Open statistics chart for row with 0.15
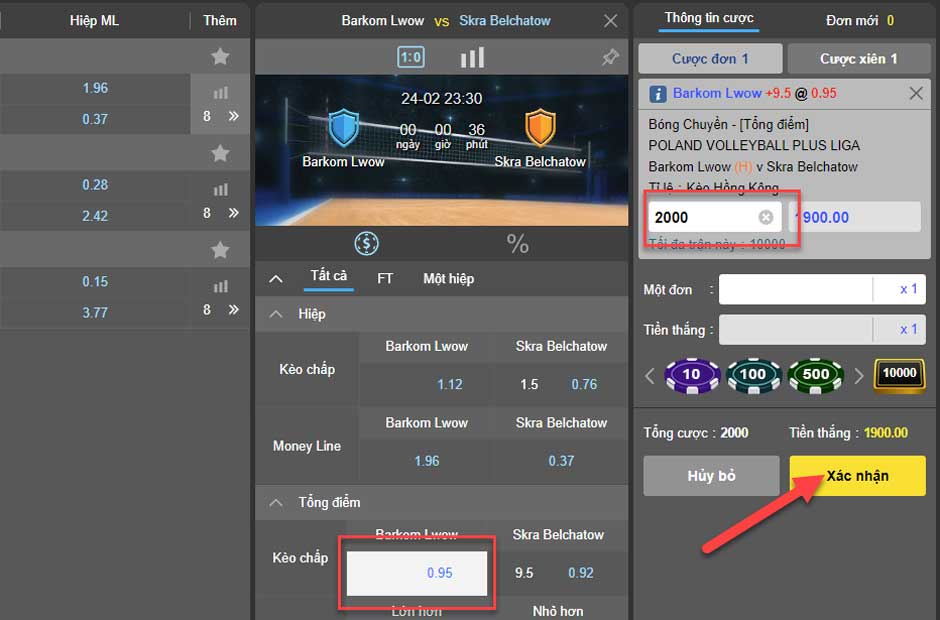The height and width of the screenshot is (620, 940). pos(221,286)
